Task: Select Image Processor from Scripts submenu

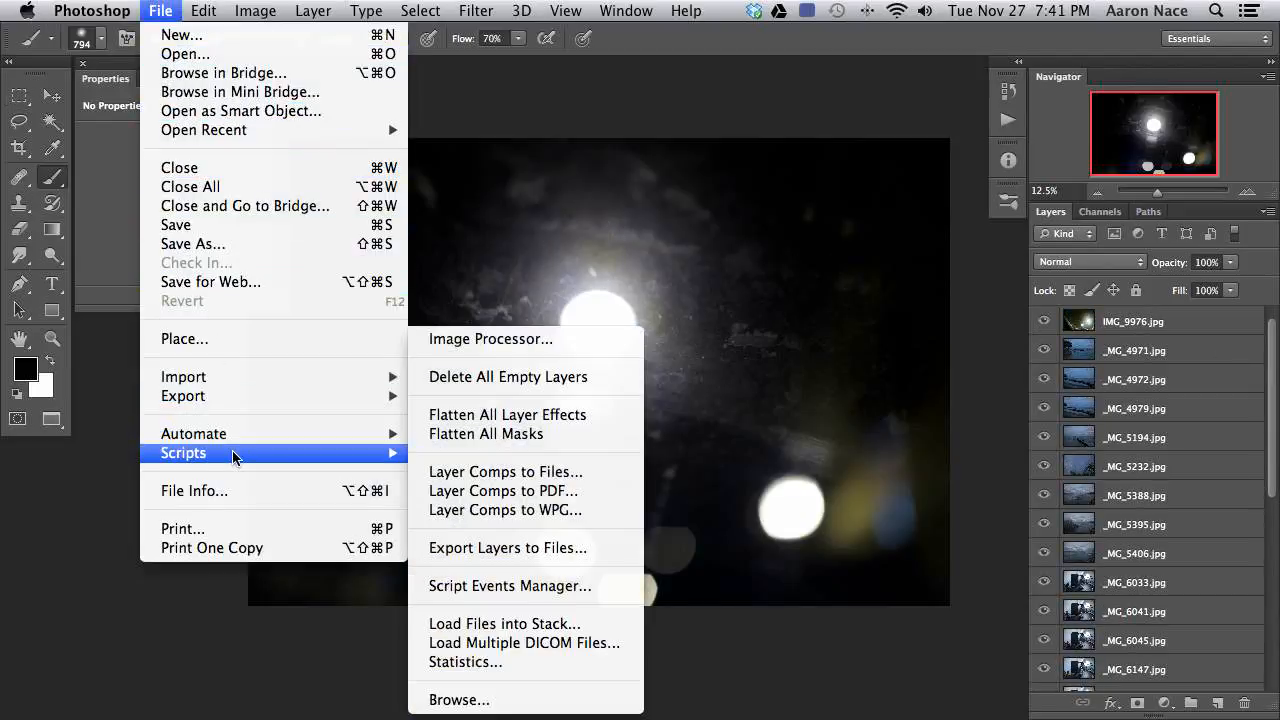Action: coord(491,339)
